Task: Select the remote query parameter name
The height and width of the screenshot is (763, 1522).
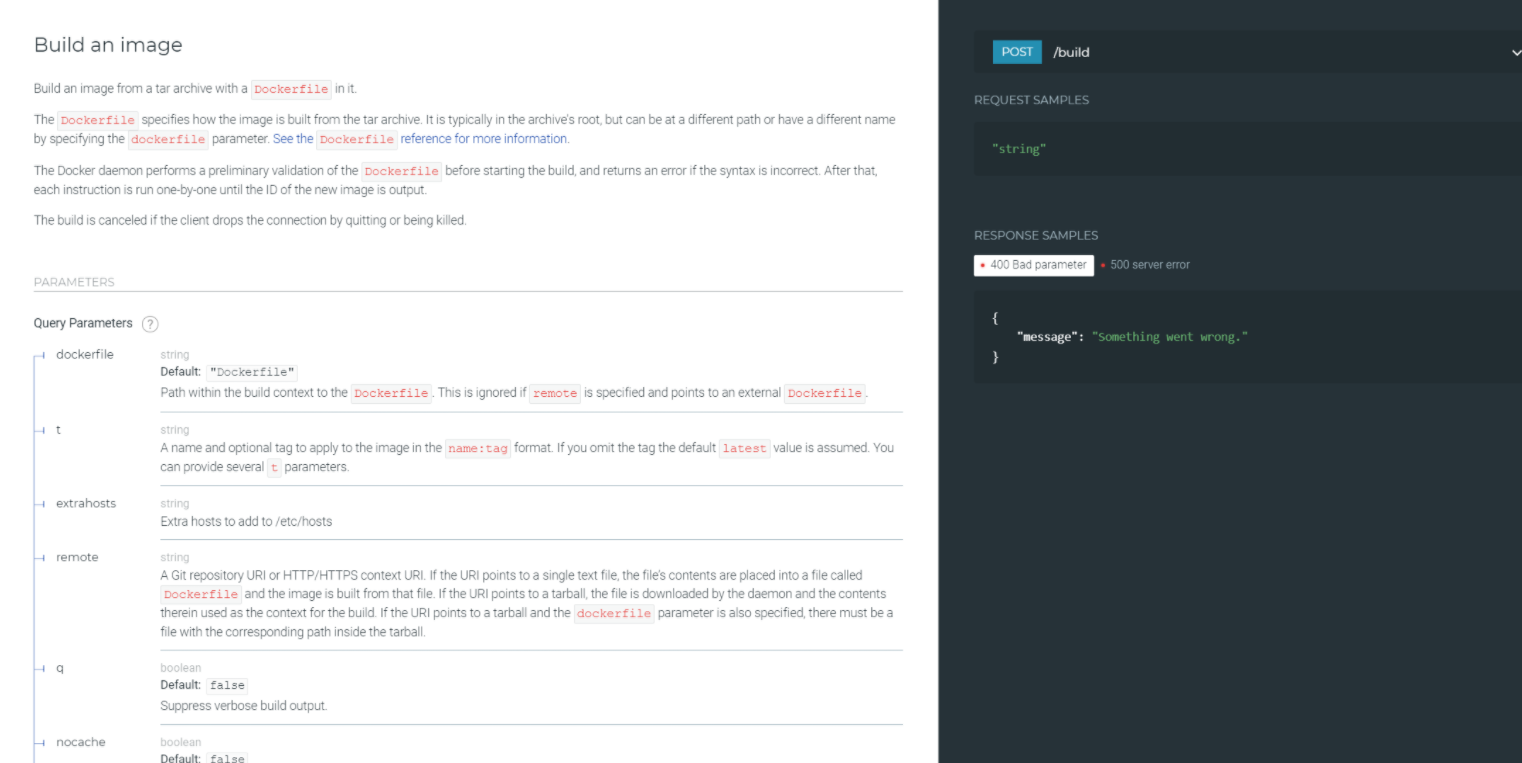Action: [77, 557]
